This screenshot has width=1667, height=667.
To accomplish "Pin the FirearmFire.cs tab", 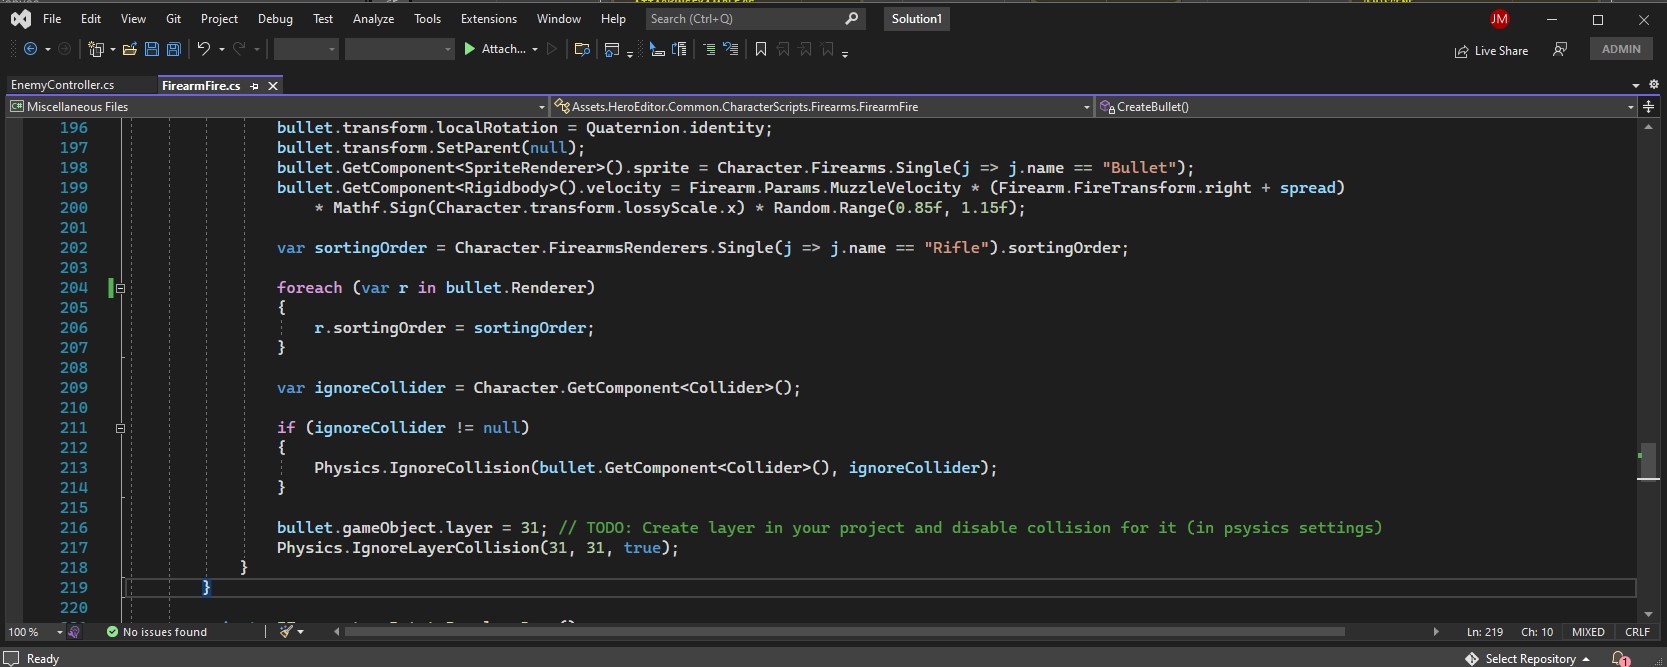I will (x=254, y=86).
